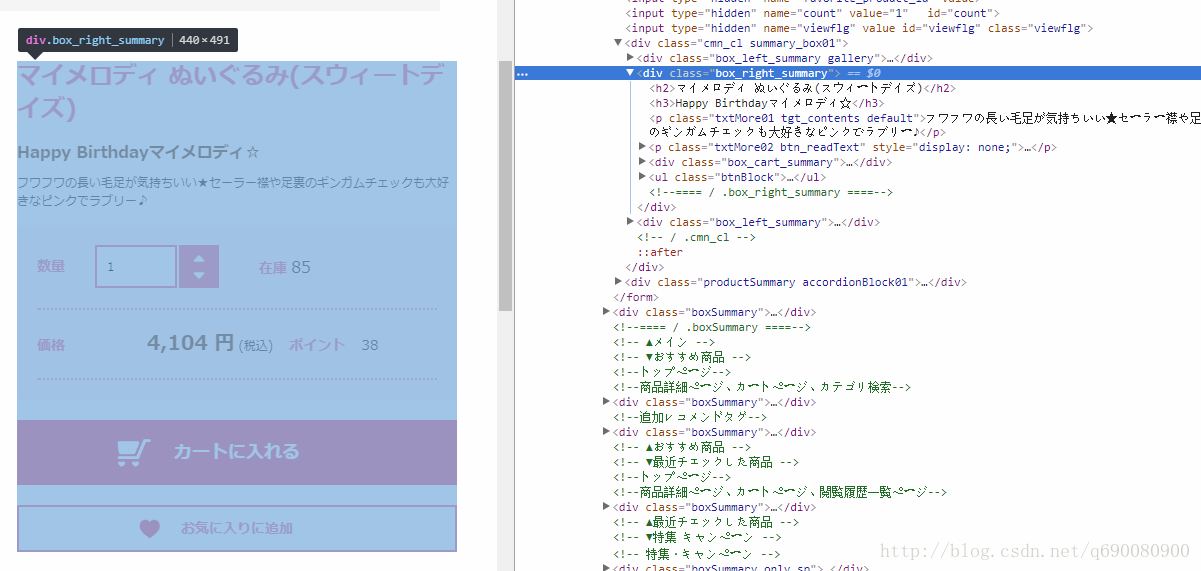Click the product title マイメロディ ぬいぐるみ heading

pyautogui.click(x=231, y=91)
